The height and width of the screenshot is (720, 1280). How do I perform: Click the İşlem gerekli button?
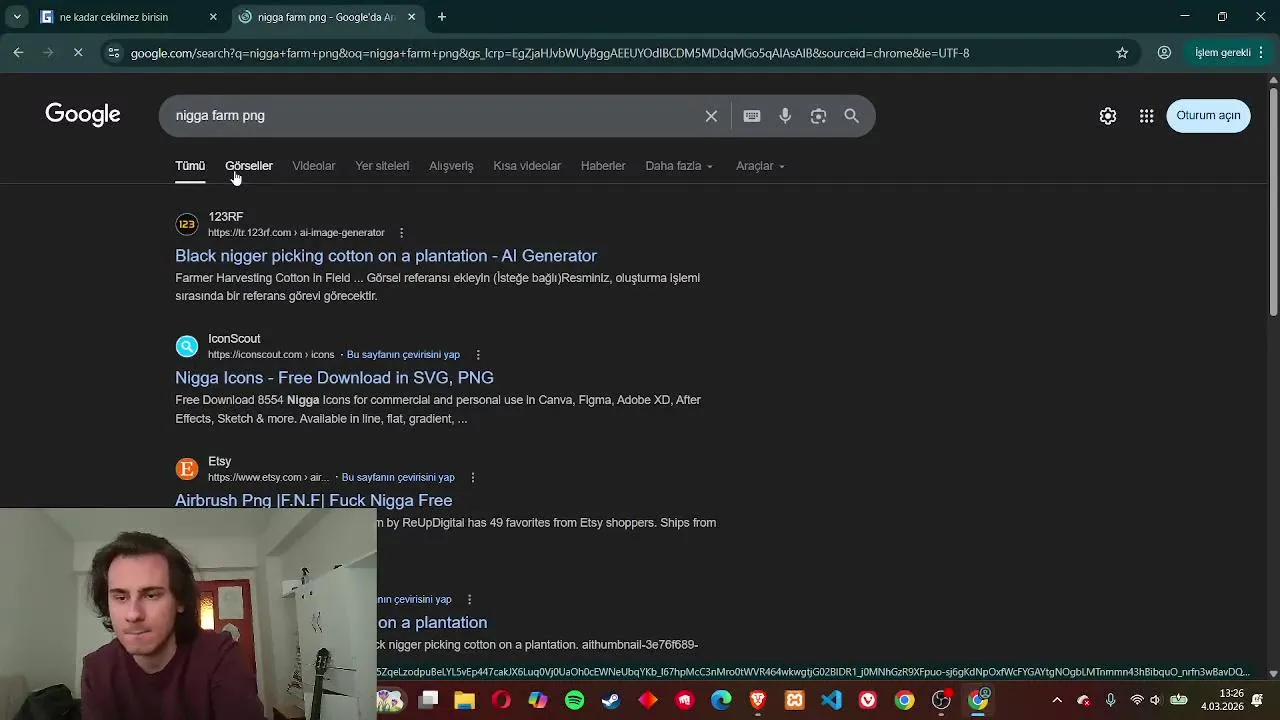pyautogui.click(x=1228, y=53)
